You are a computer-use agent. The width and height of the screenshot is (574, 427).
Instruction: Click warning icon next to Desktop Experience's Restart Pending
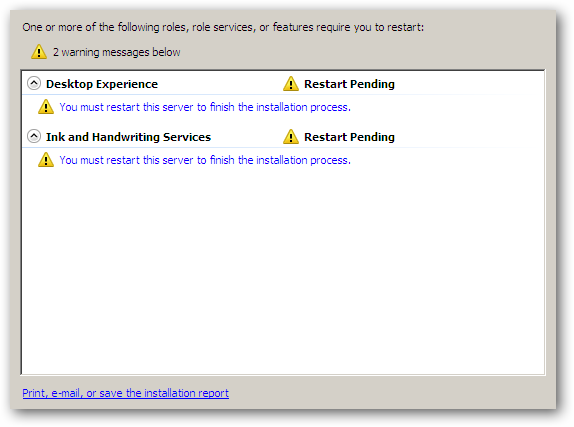coord(291,84)
